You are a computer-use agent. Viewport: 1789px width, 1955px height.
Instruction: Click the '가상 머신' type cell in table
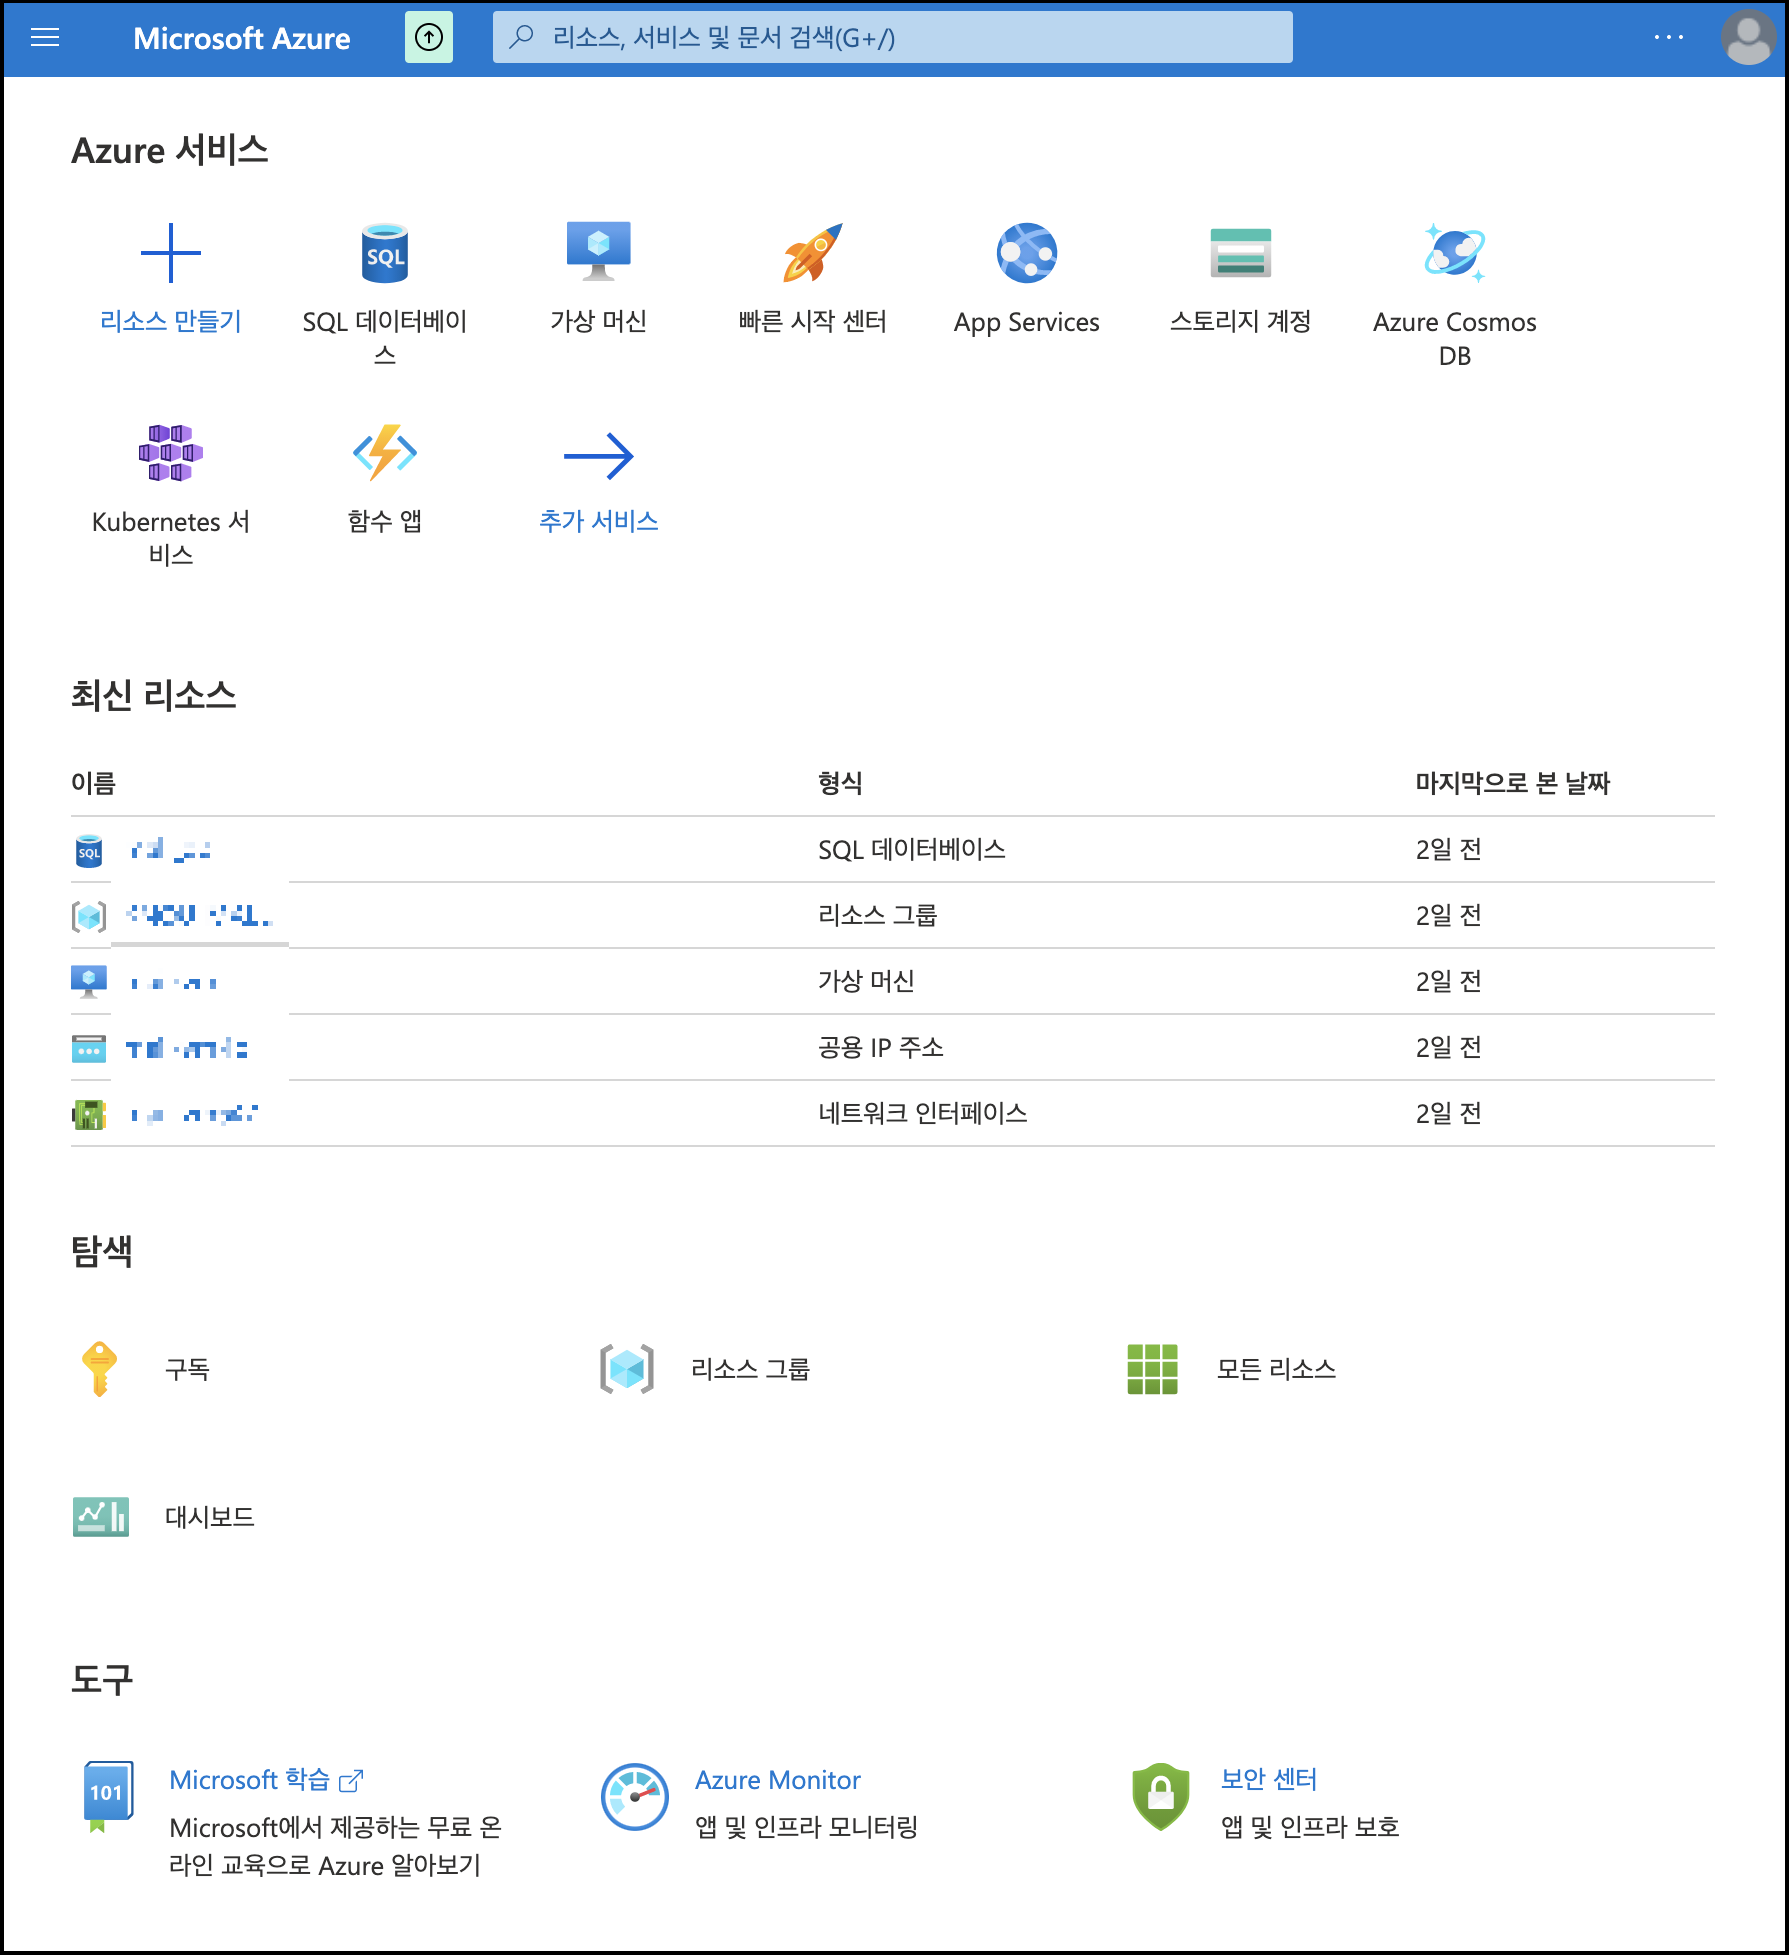[866, 982]
